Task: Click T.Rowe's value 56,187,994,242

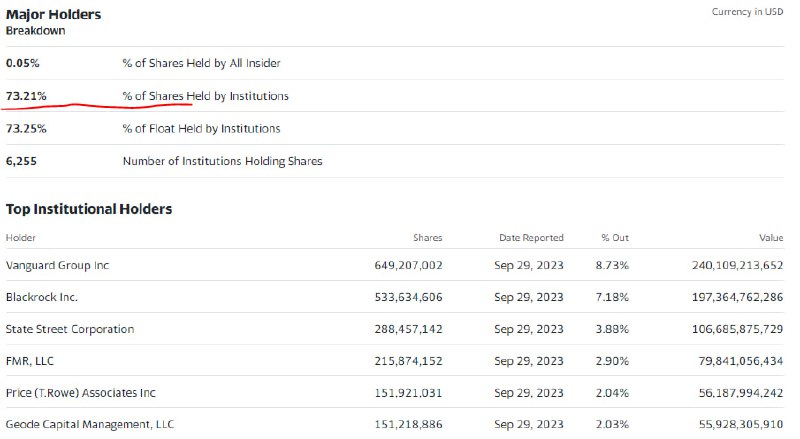Action: coord(741,393)
